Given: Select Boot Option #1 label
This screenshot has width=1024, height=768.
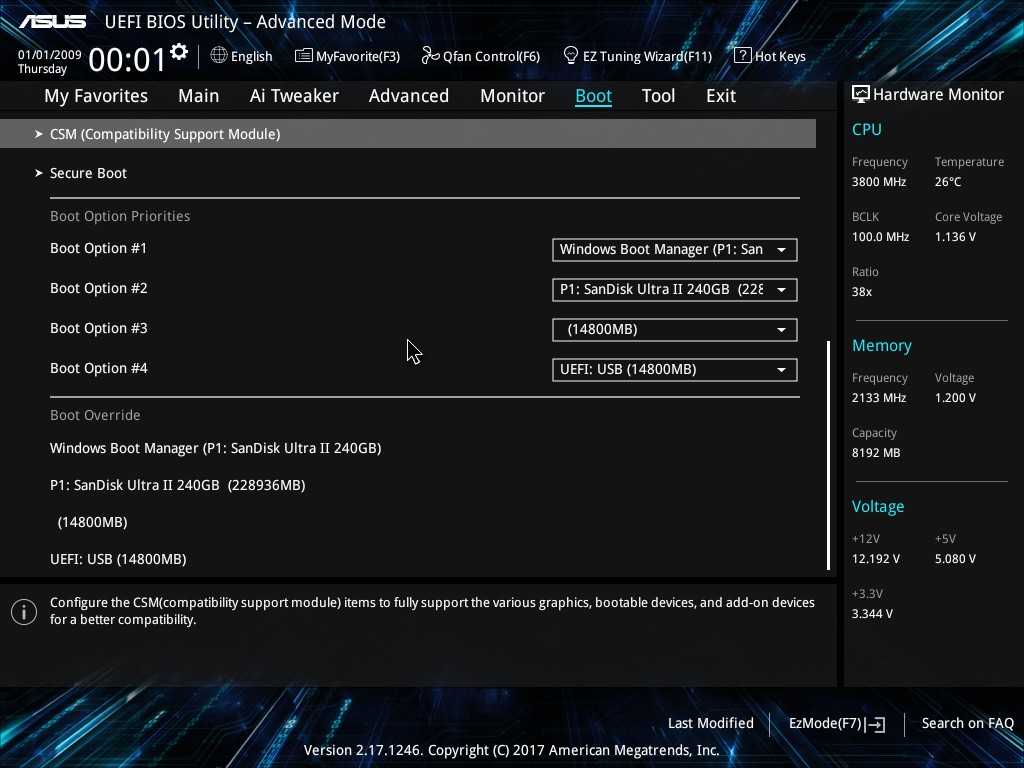Looking at the screenshot, I should (x=99, y=248).
